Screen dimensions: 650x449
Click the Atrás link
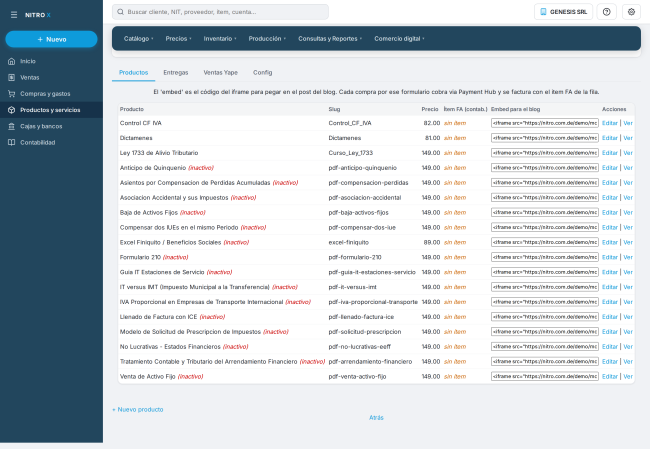[x=376, y=418]
